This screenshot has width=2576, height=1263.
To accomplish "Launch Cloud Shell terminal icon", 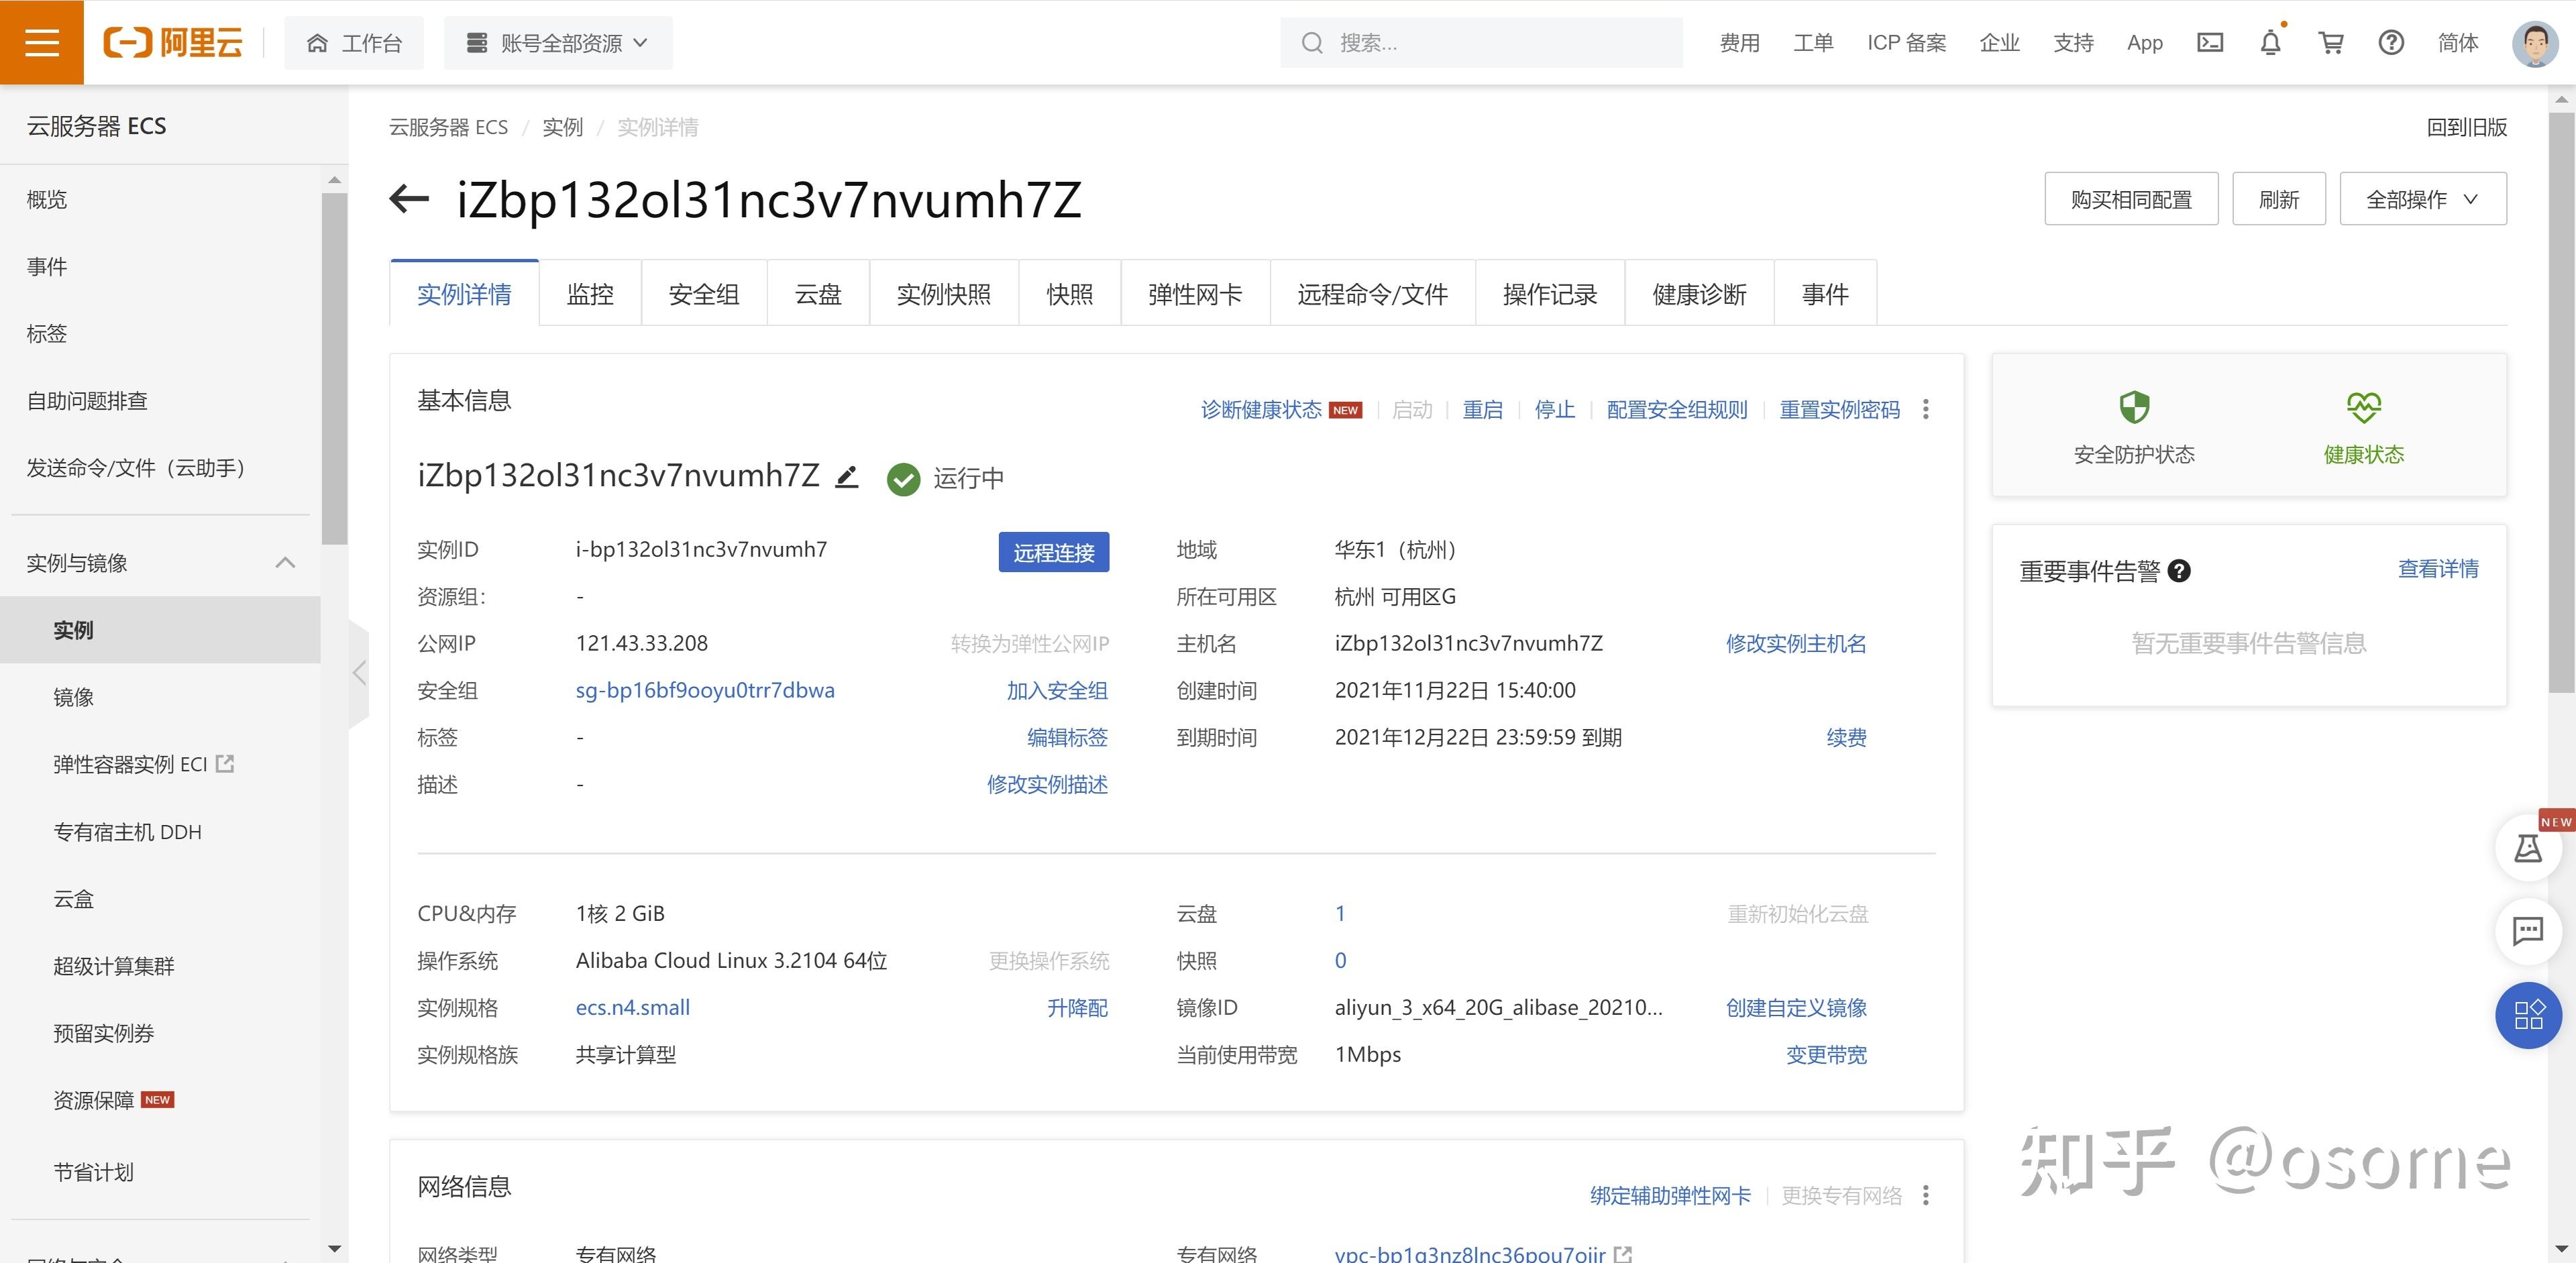I will [2209, 42].
